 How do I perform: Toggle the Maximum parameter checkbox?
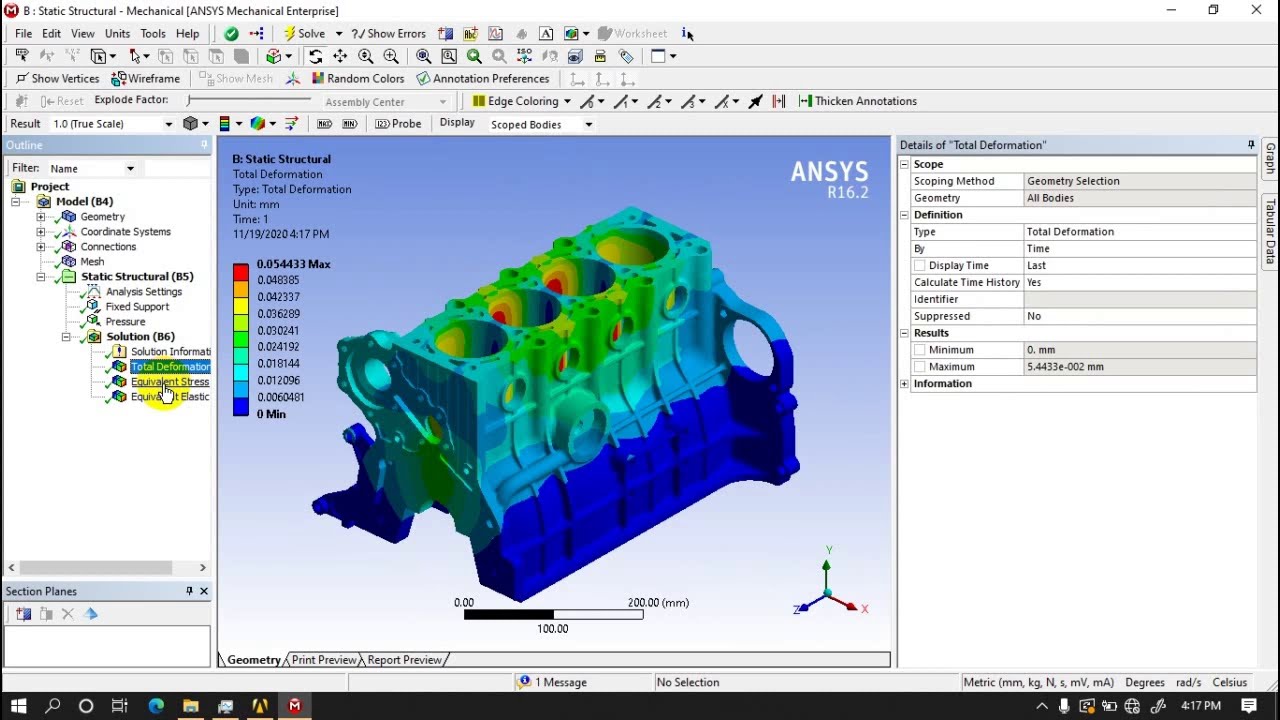[919, 366]
